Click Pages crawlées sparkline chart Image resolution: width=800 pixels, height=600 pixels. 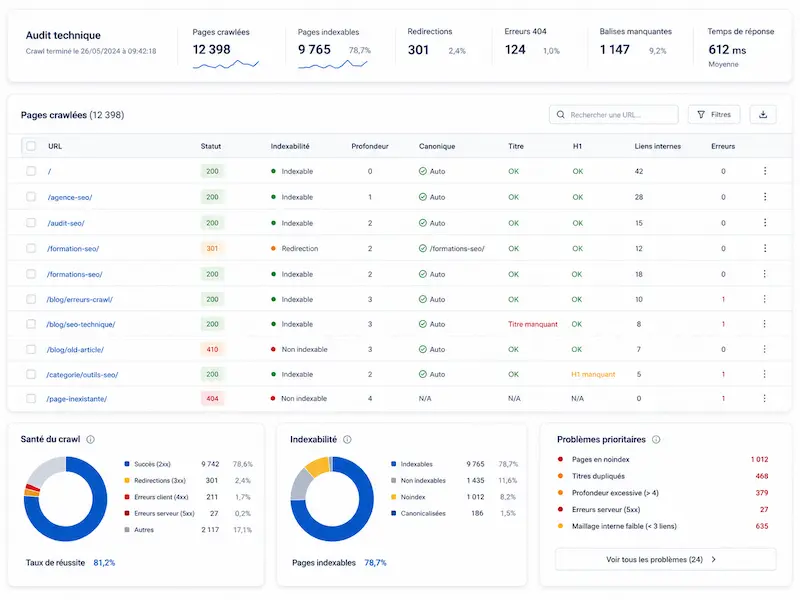[x=226, y=64]
